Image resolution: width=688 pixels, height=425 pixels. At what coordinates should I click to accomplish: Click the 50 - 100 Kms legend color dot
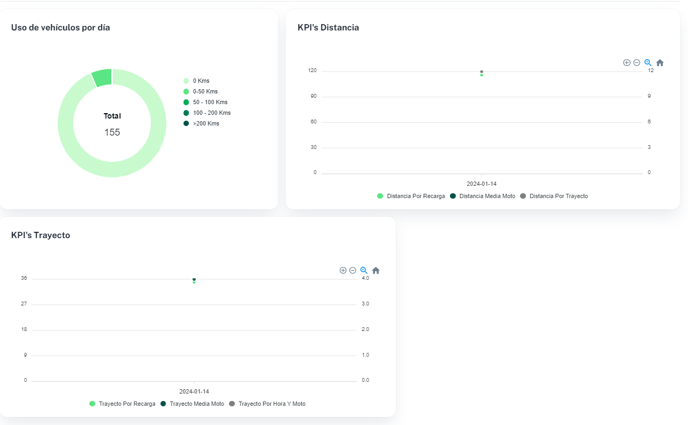point(186,102)
